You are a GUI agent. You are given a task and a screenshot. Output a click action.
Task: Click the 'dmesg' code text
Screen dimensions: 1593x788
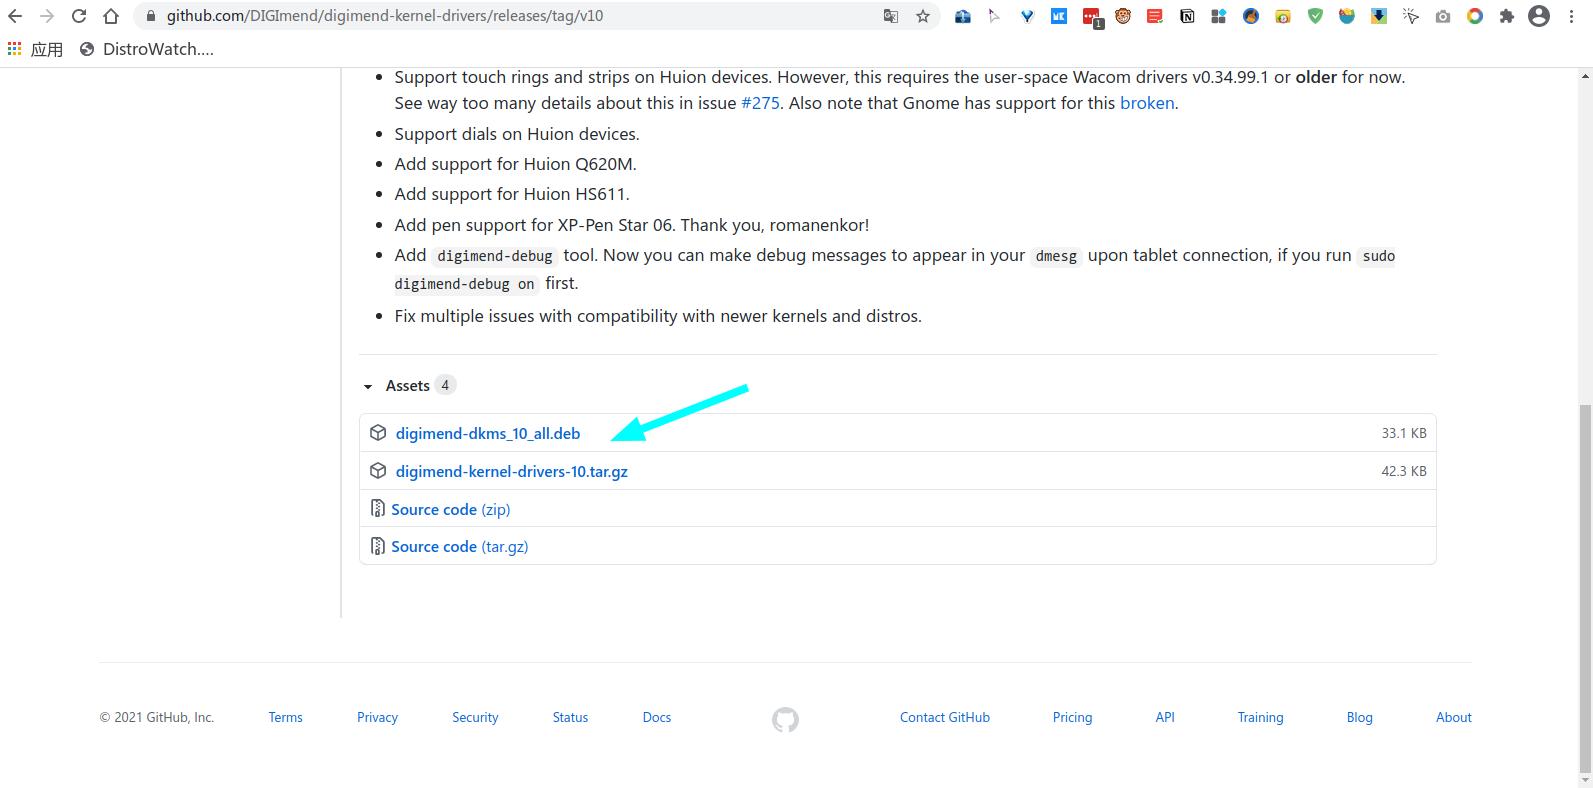(x=1056, y=256)
